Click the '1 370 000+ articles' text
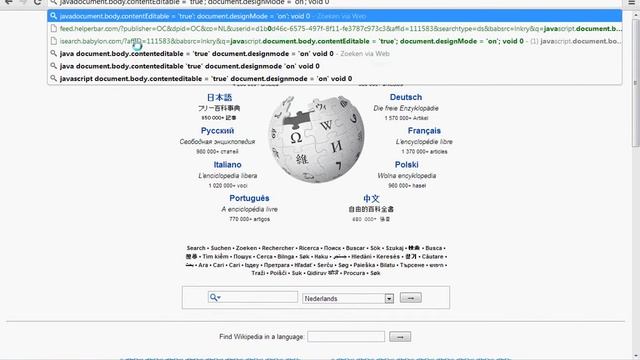The height and width of the screenshot is (360, 640). click(424, 151)
